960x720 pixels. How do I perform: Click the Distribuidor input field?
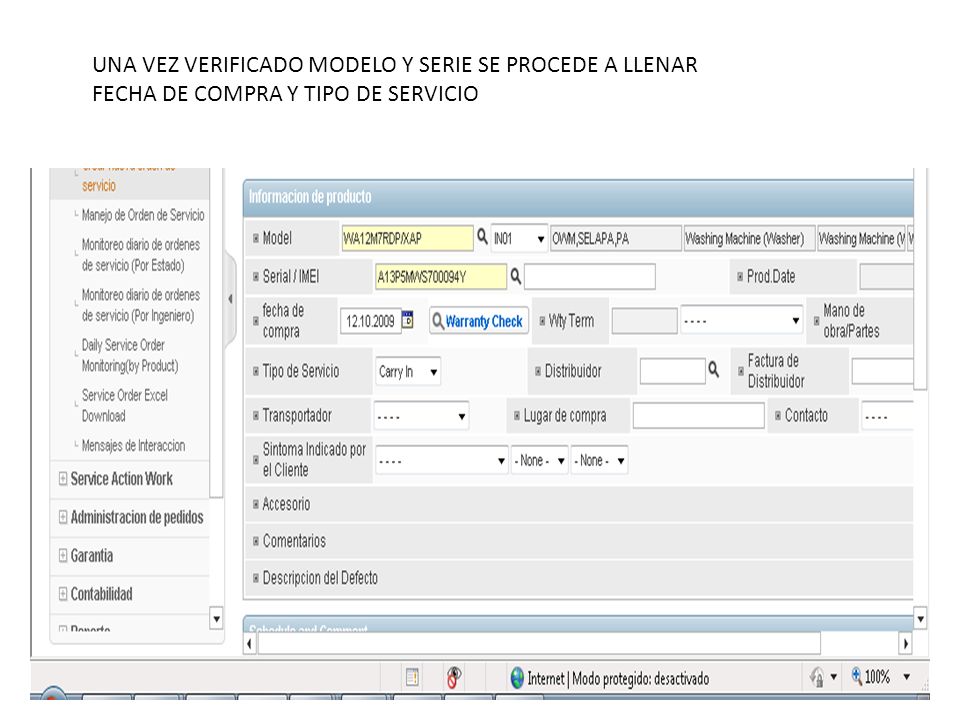(x=672, y=371)
